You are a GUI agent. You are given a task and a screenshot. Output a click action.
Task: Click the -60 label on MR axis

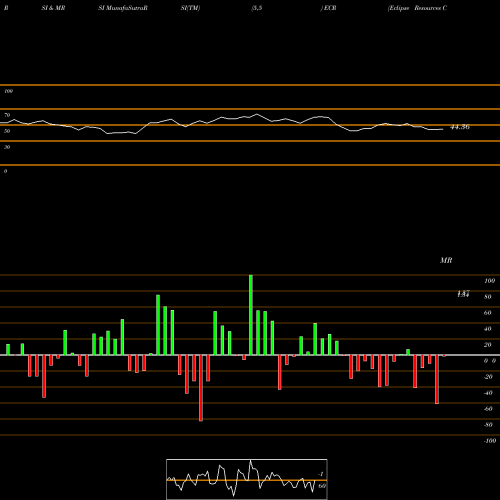tap(487, 409)
